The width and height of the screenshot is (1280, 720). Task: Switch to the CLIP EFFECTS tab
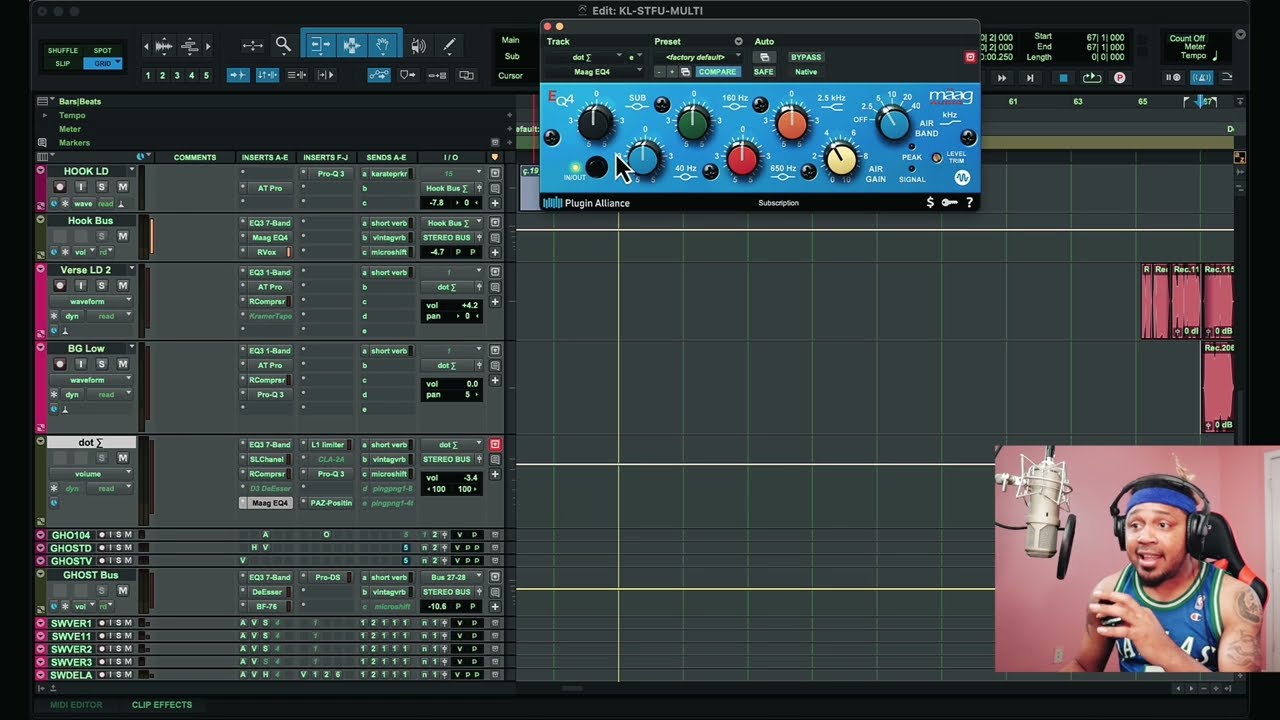click(x=162, y=705)
